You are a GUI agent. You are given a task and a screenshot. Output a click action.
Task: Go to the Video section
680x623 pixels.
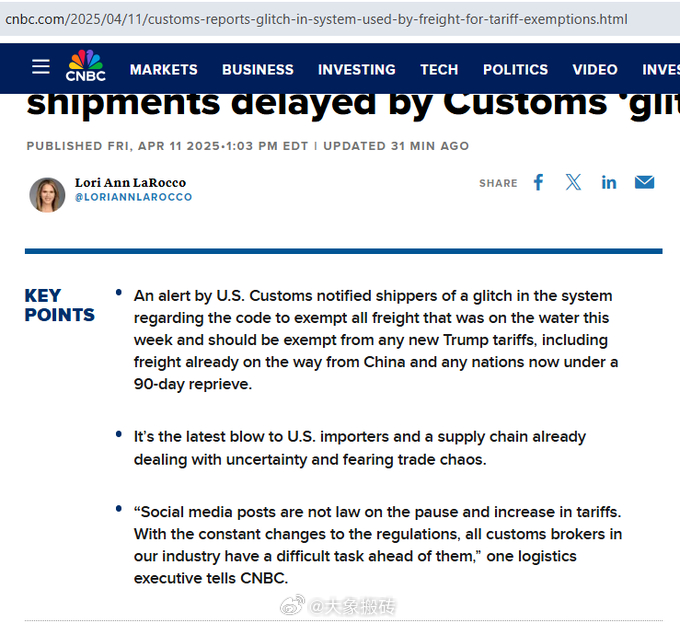point(595,70)
